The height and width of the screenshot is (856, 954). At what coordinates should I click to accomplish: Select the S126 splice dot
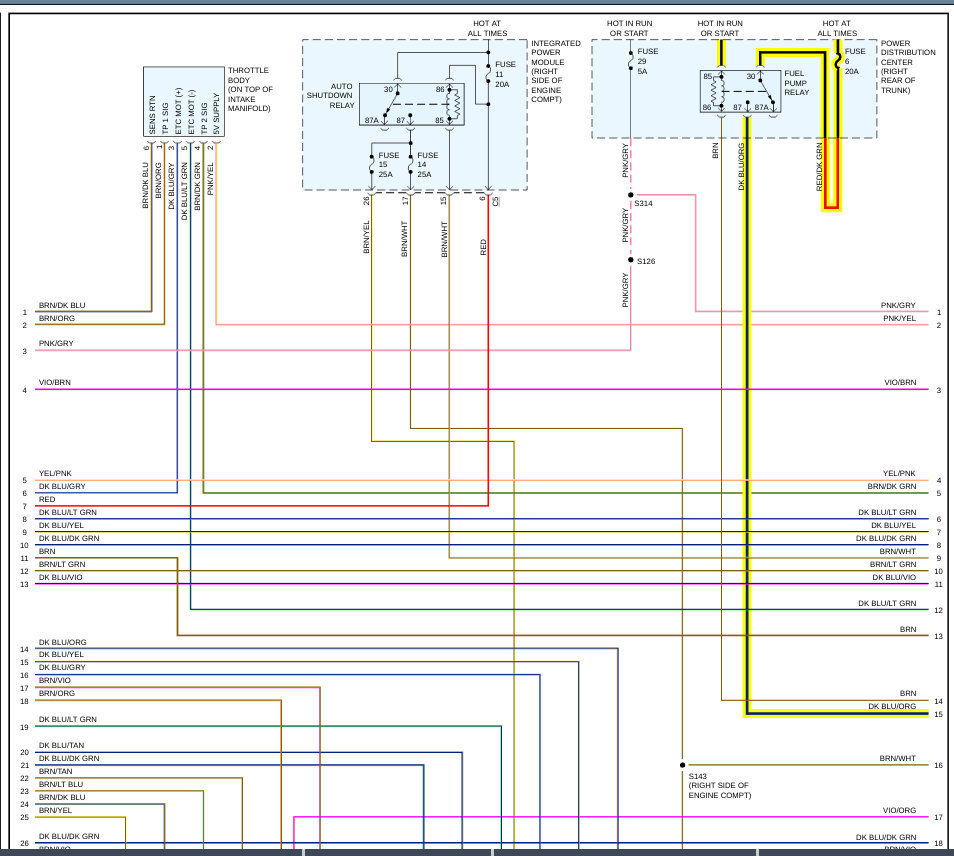[x=631, y=260]
